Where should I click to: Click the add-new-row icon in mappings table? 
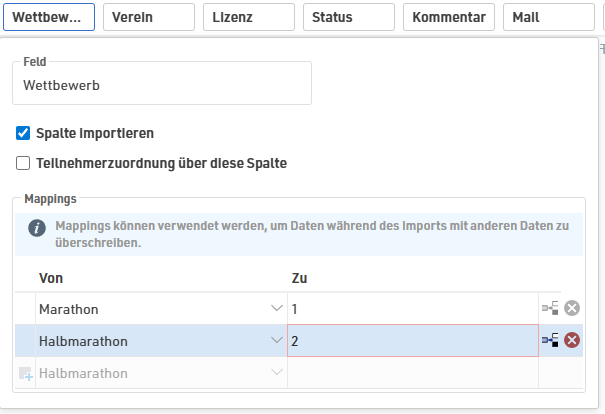[x=25, y=374]
